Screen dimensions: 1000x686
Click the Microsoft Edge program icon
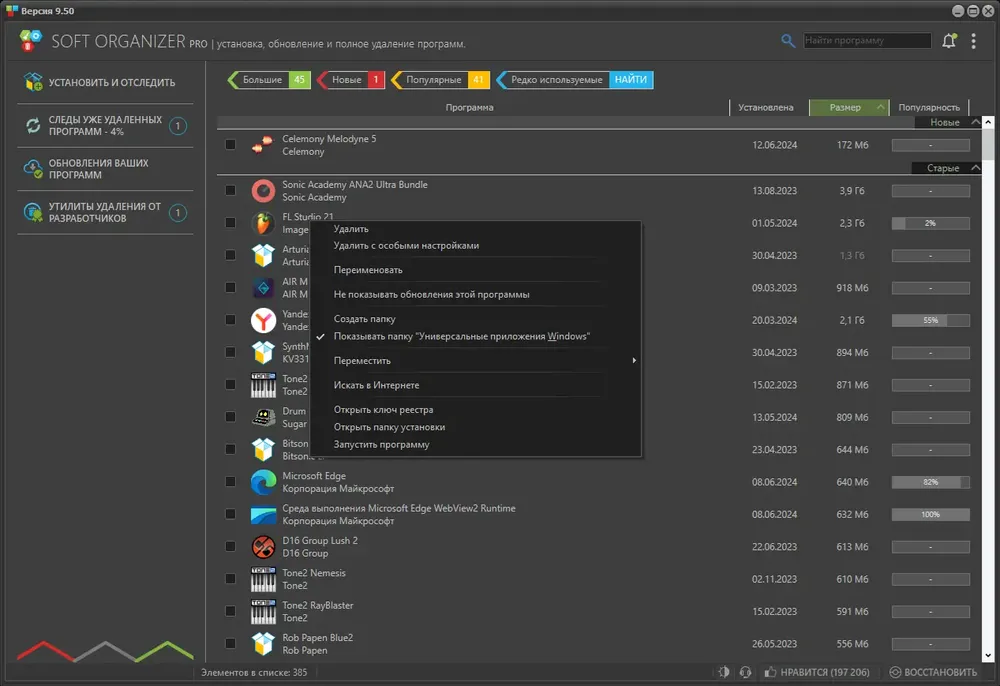263,482
